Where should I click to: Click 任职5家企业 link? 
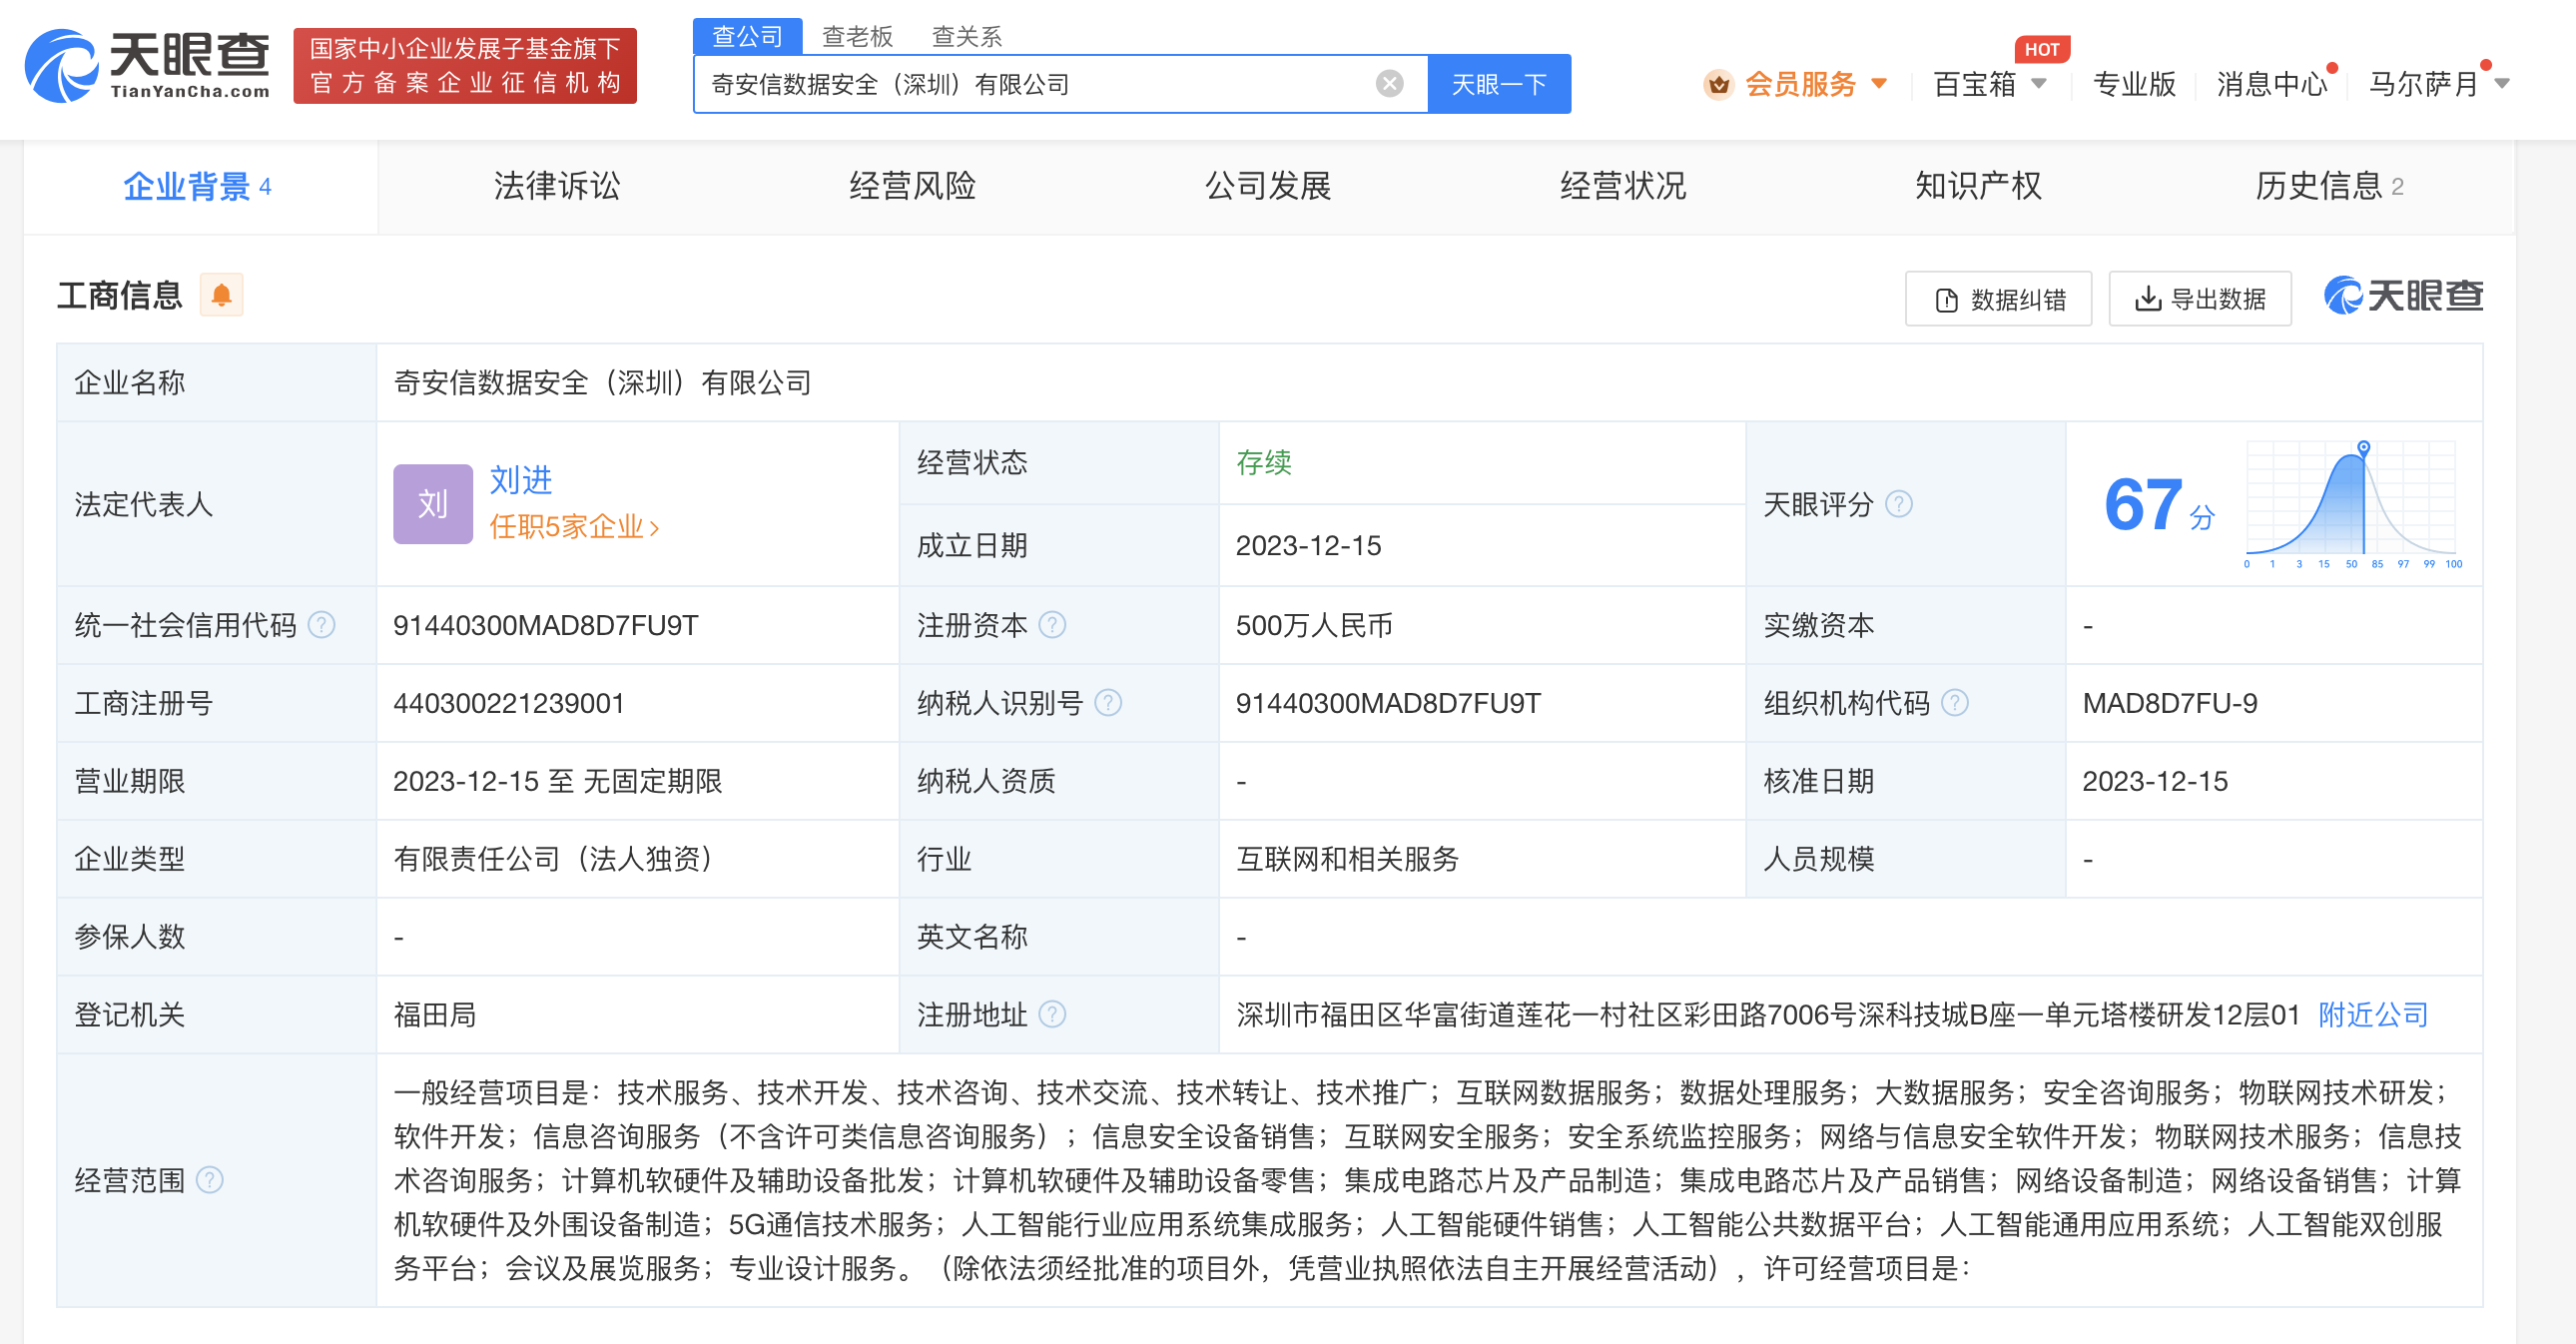point(574,527)
